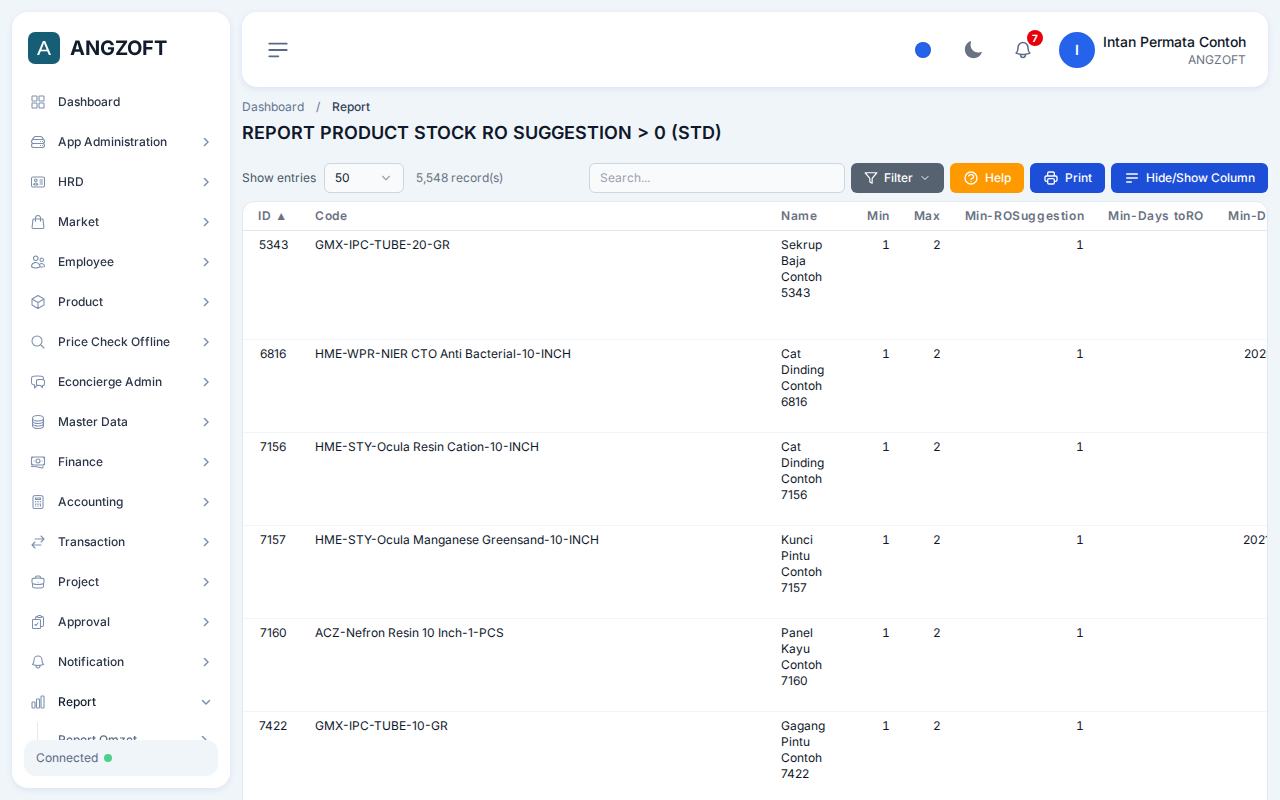Click the Hide/Show Column button
The image size is (1280, 800).
pyautogui.click(x=1189, y=178)
